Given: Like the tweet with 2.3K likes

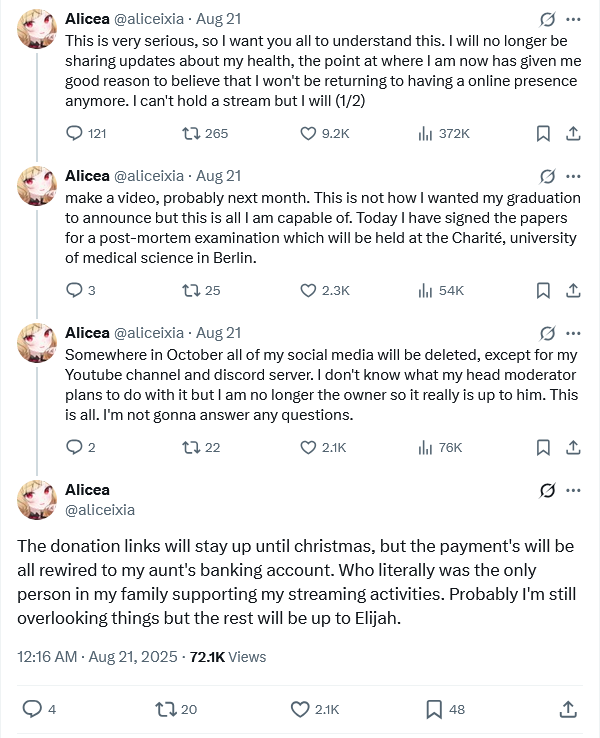Looking at the screenshot, I should coord(309,290).
